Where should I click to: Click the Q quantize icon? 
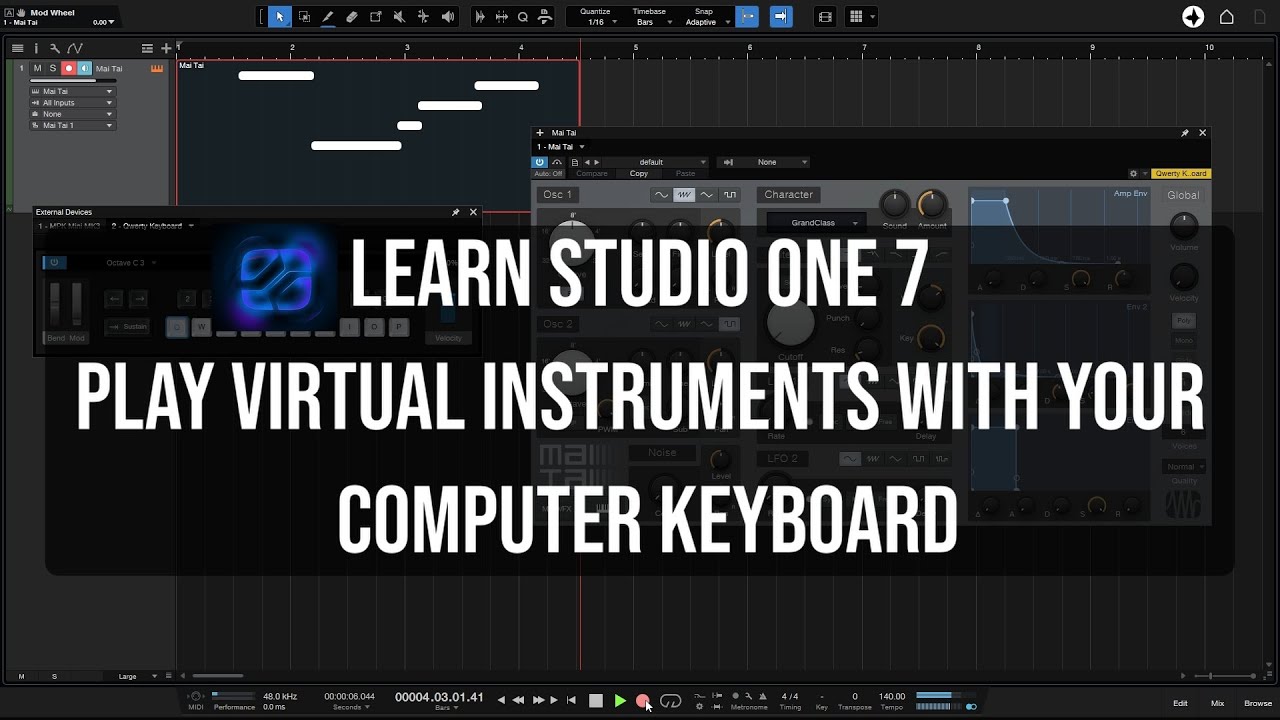[522, 16]
